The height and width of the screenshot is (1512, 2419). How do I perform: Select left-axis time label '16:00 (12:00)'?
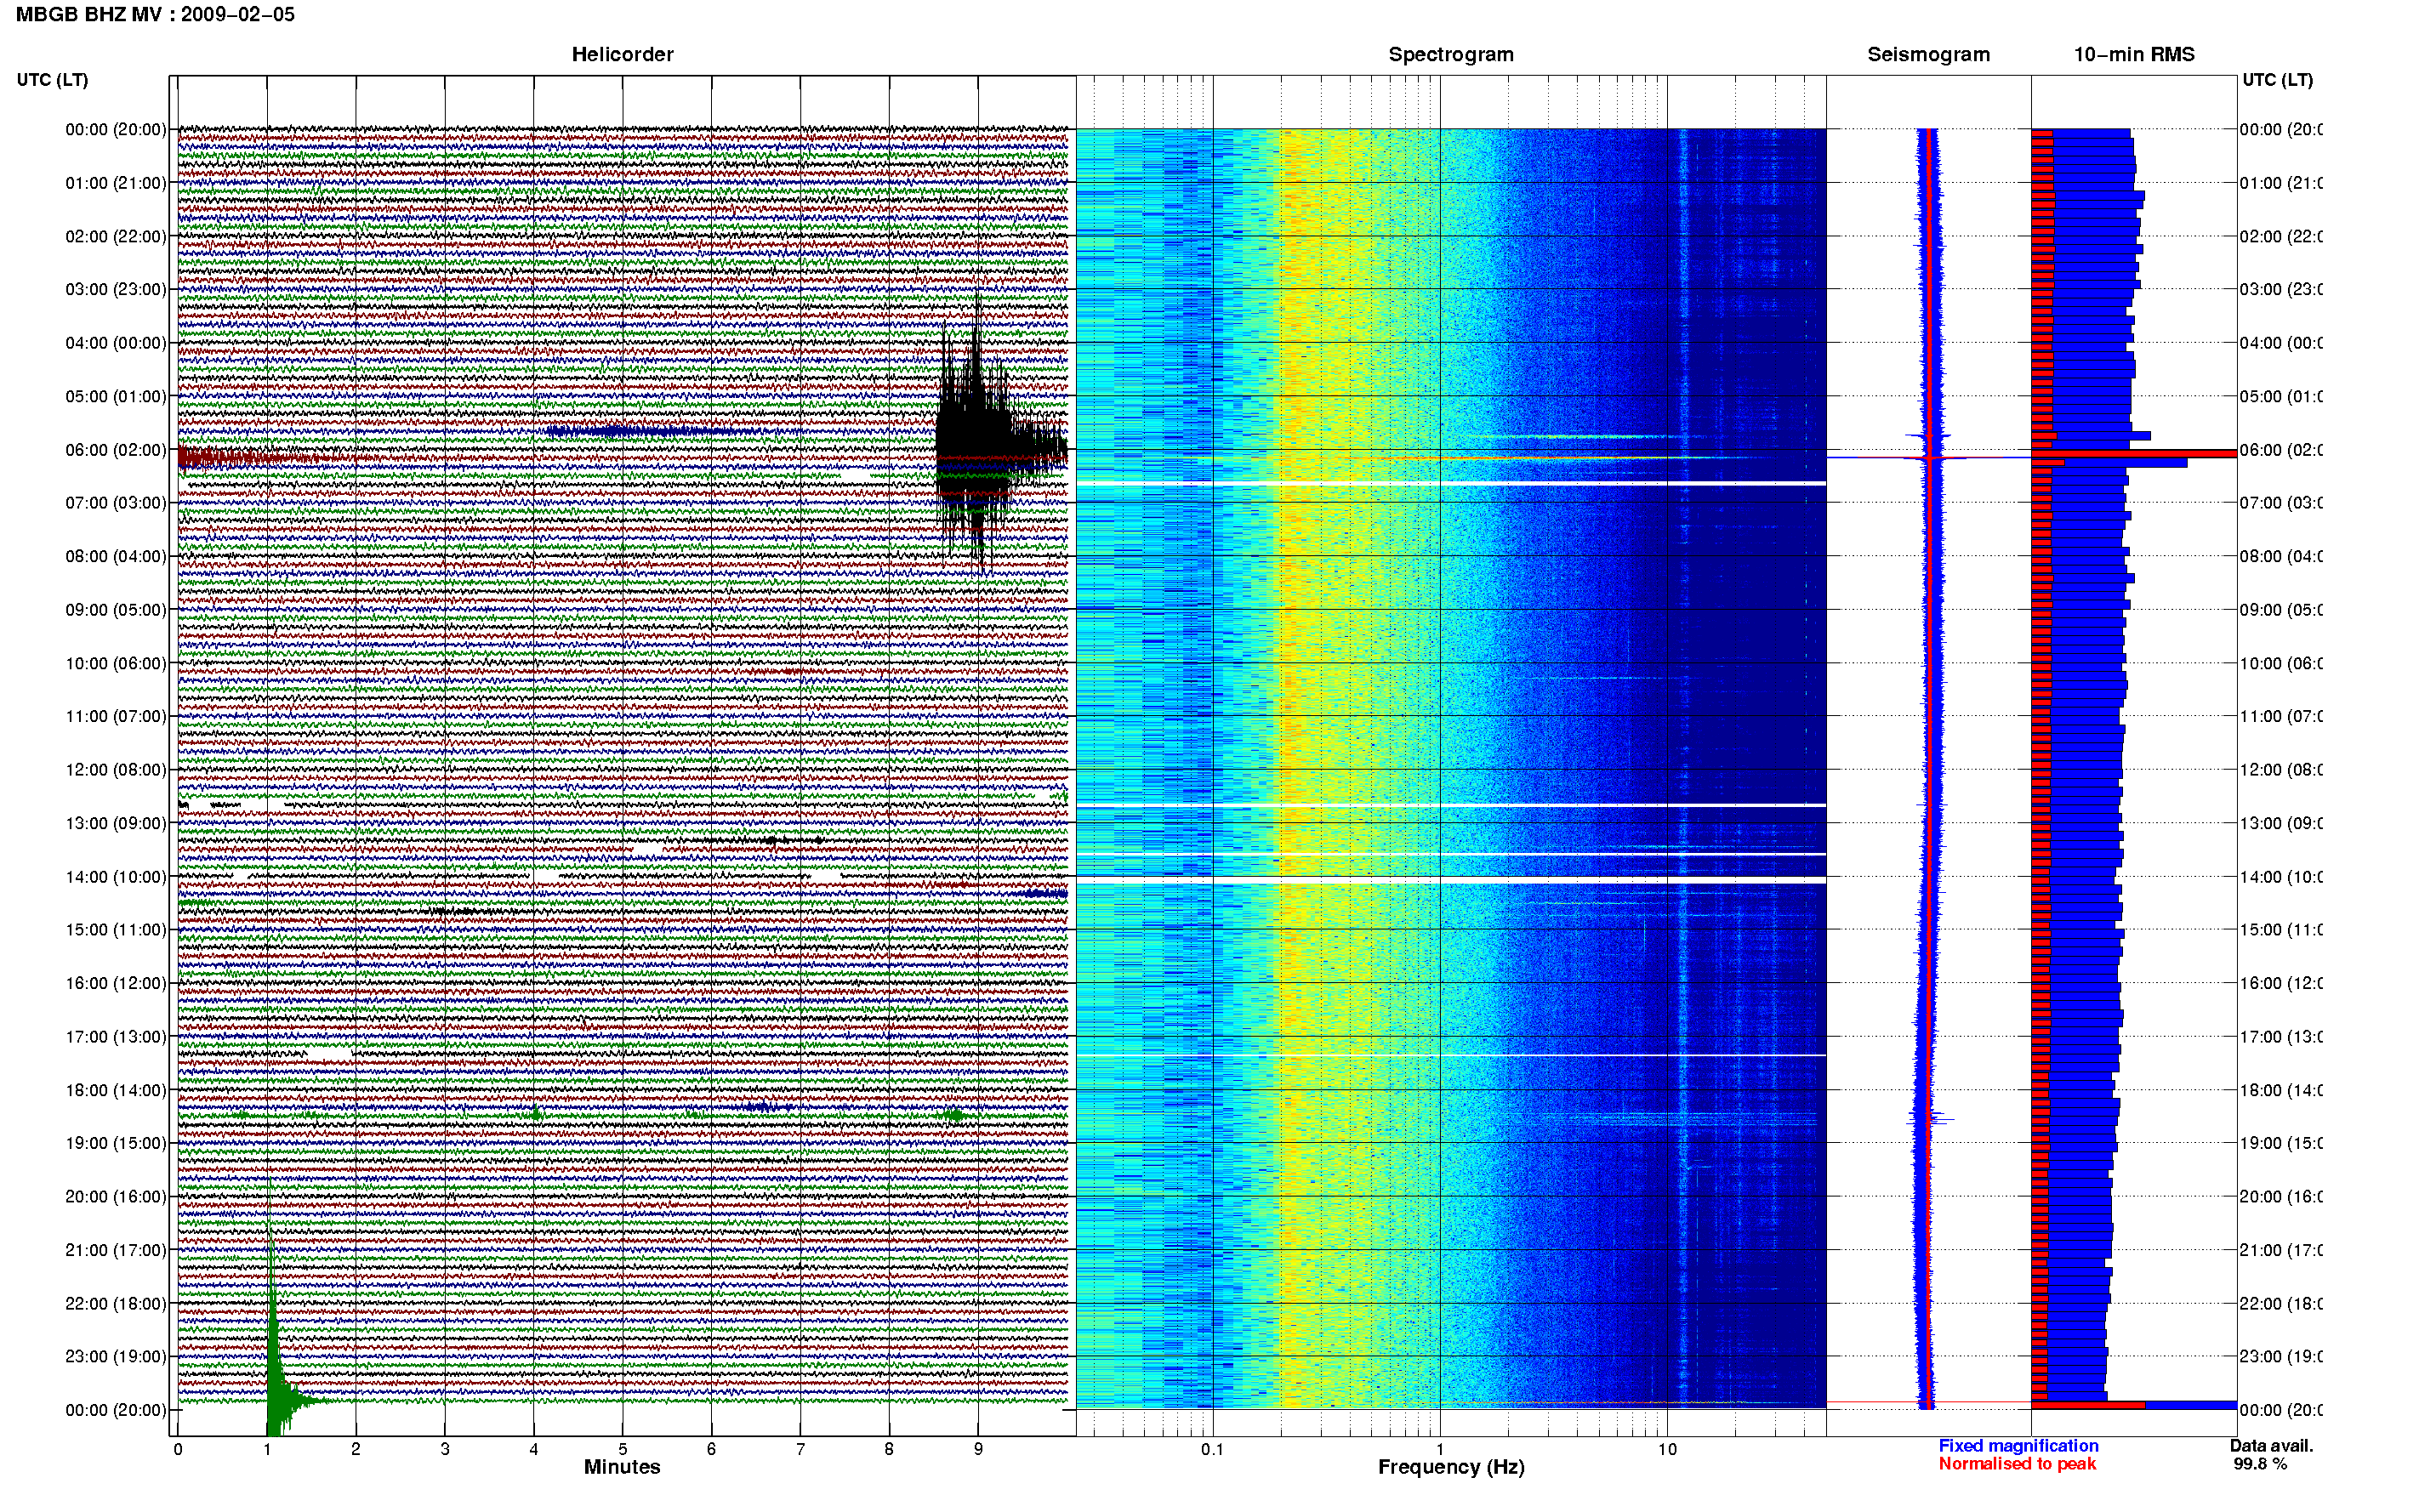pyautogui.click(x=116, y=983)
